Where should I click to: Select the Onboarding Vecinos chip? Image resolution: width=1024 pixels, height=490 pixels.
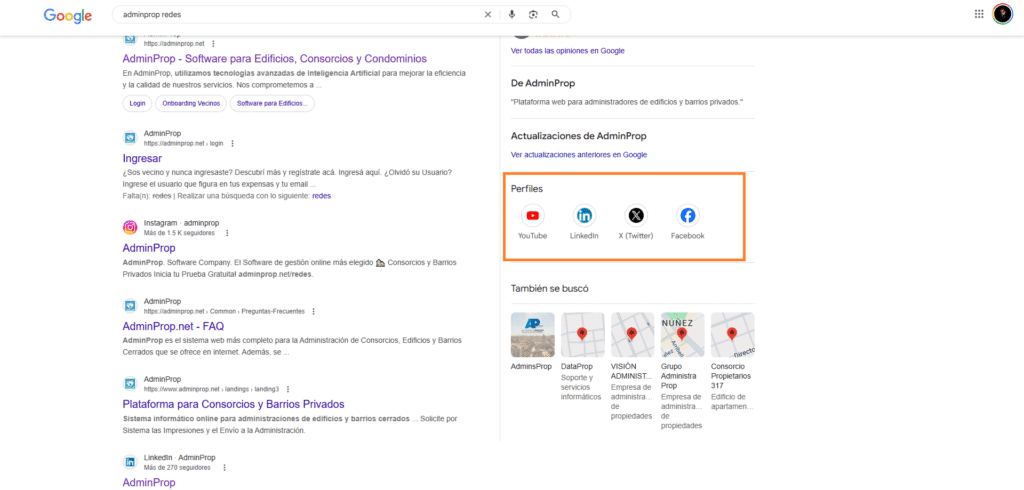[190, 103]
